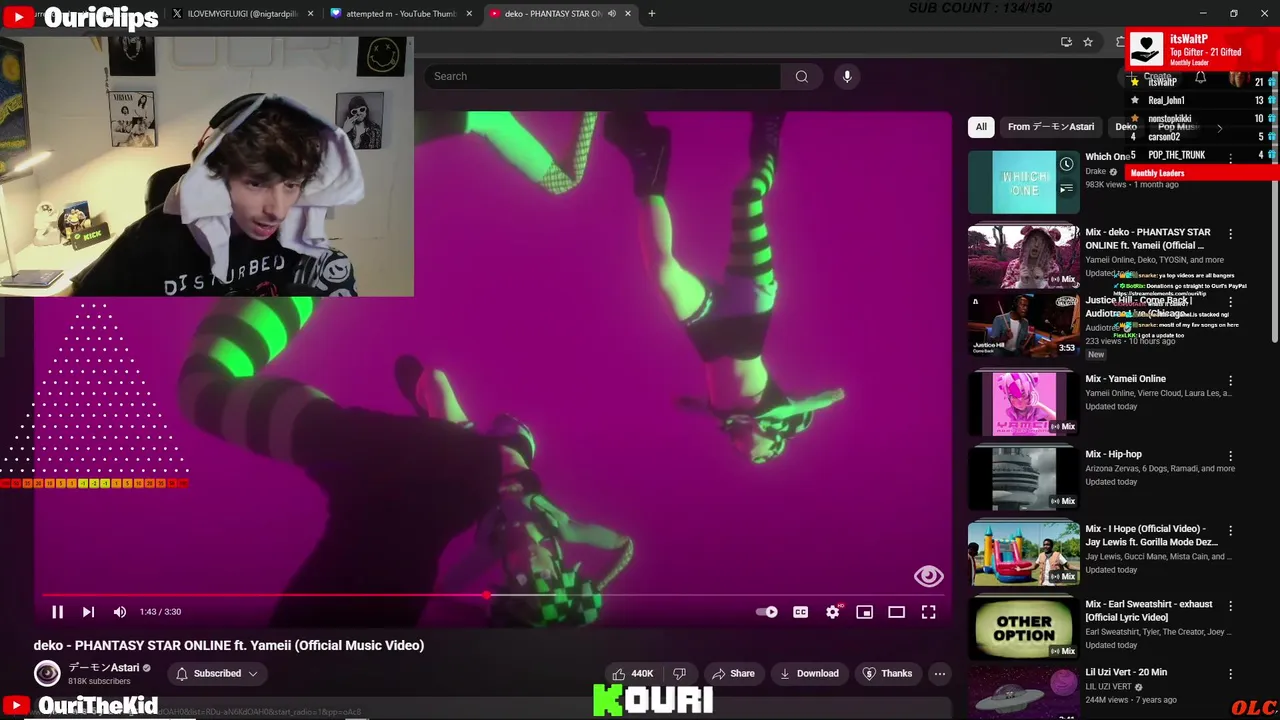Close the deko PHANTASY STAR tab
The width and height of the screenshot is (1280, 720).
coord(629,13)
